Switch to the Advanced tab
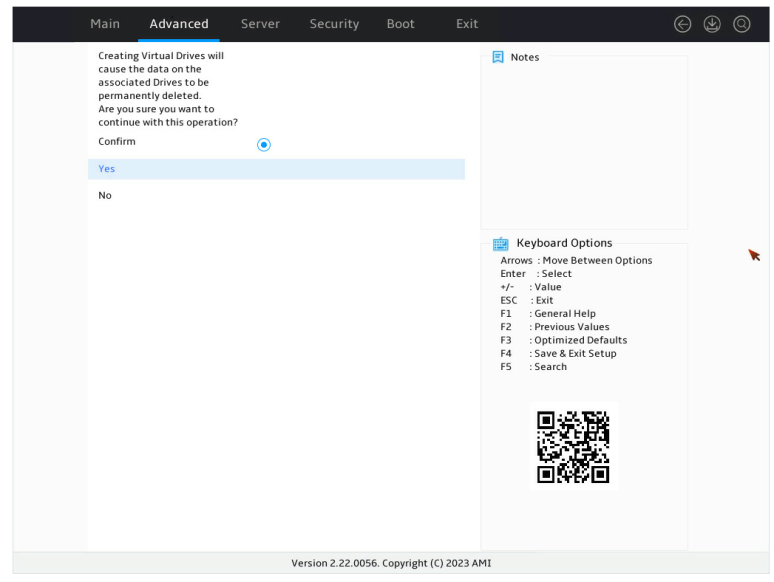 pos(179,24)
